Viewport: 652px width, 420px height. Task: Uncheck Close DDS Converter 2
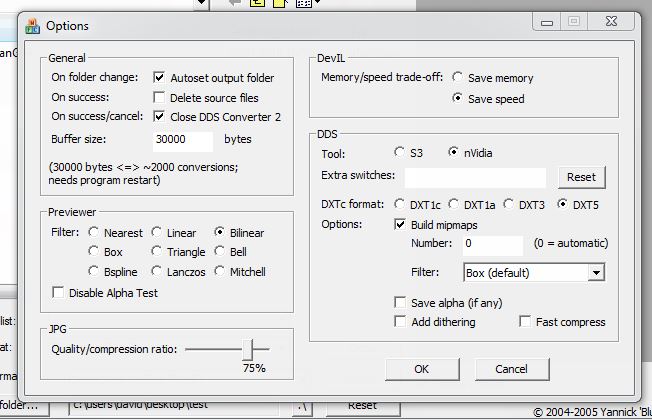(x=160, y=116)
